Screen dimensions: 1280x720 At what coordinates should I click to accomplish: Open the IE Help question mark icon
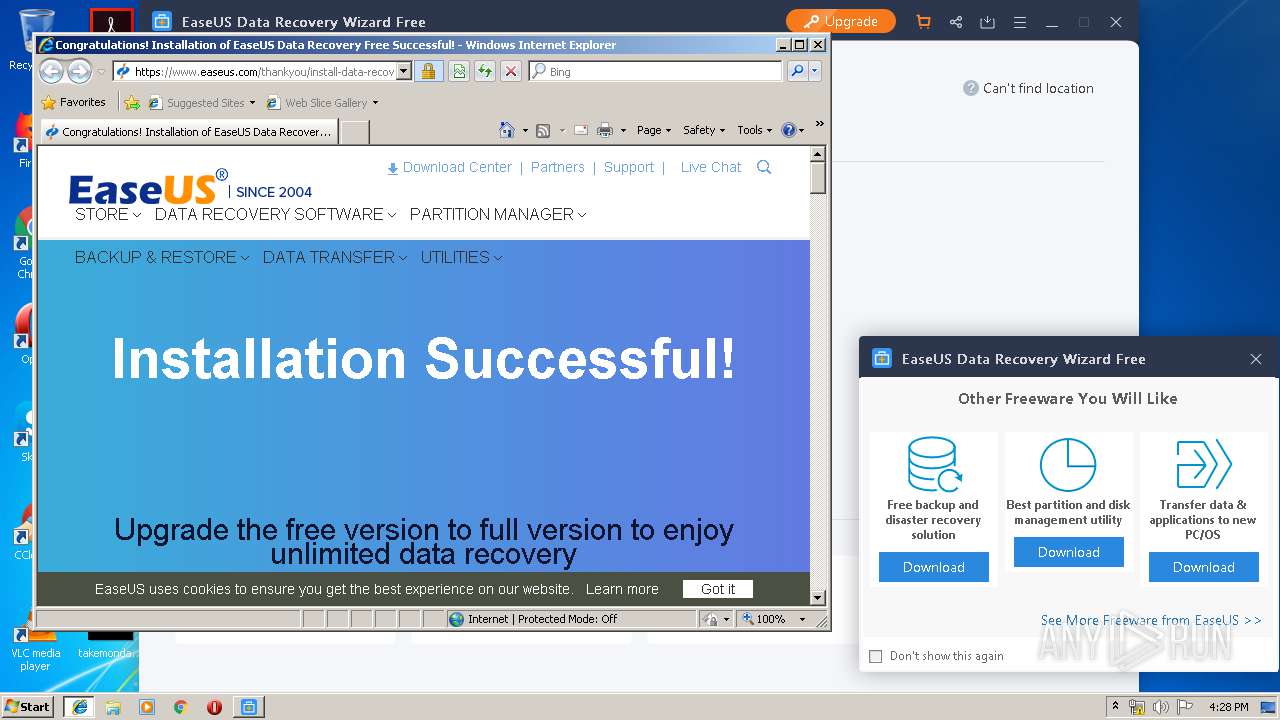[788, 130]
